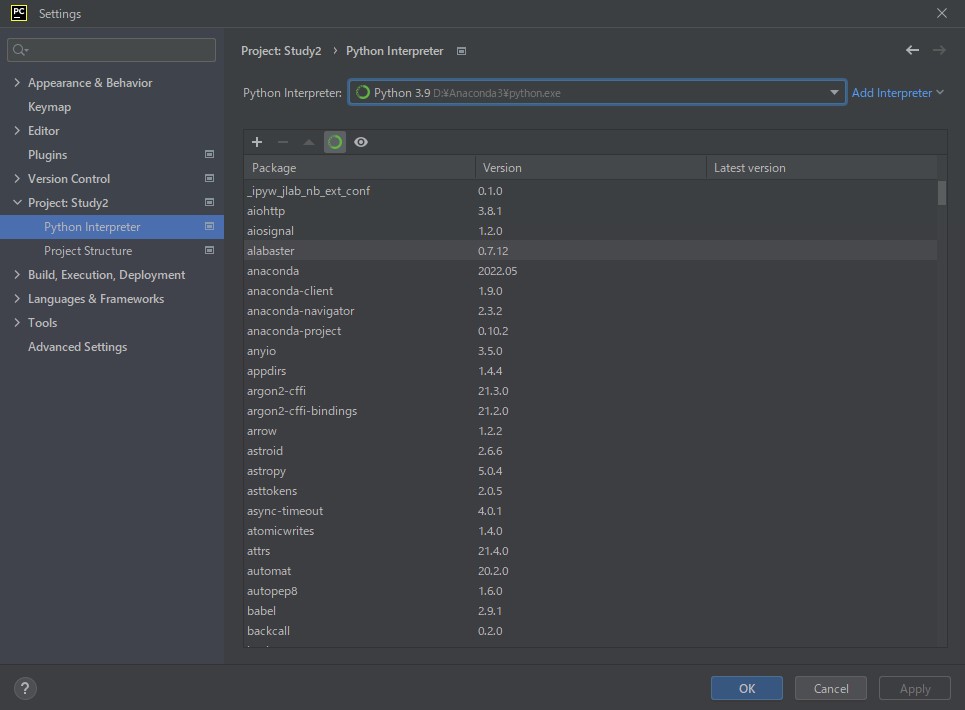Click the Package column header
965x710 pixels.
click(359, 167)
